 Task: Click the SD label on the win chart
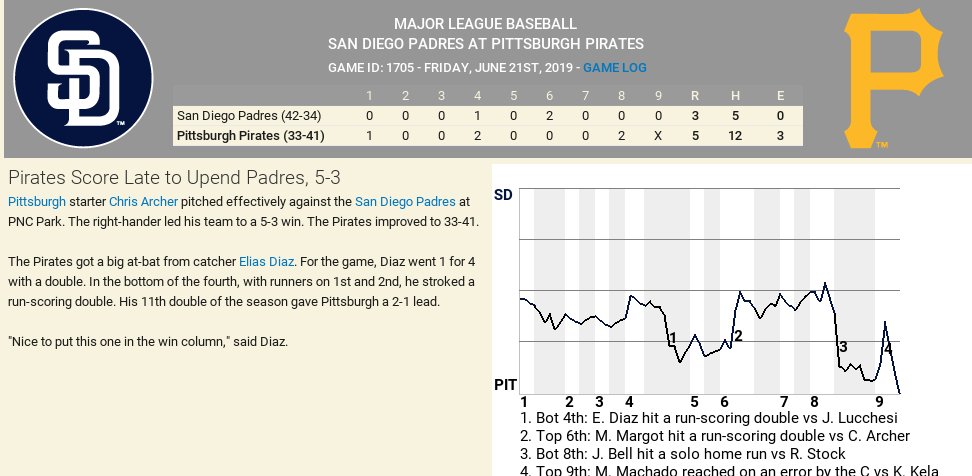point(503,195)
